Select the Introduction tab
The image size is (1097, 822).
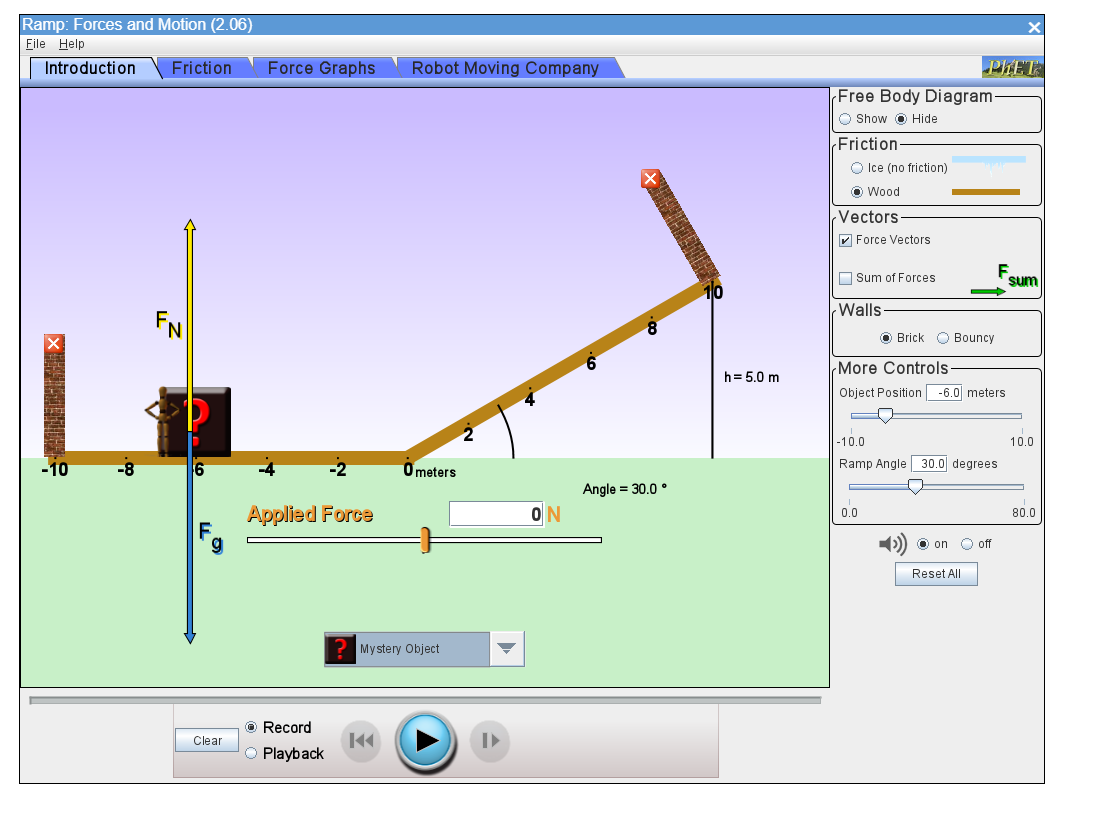coord(90,68)
